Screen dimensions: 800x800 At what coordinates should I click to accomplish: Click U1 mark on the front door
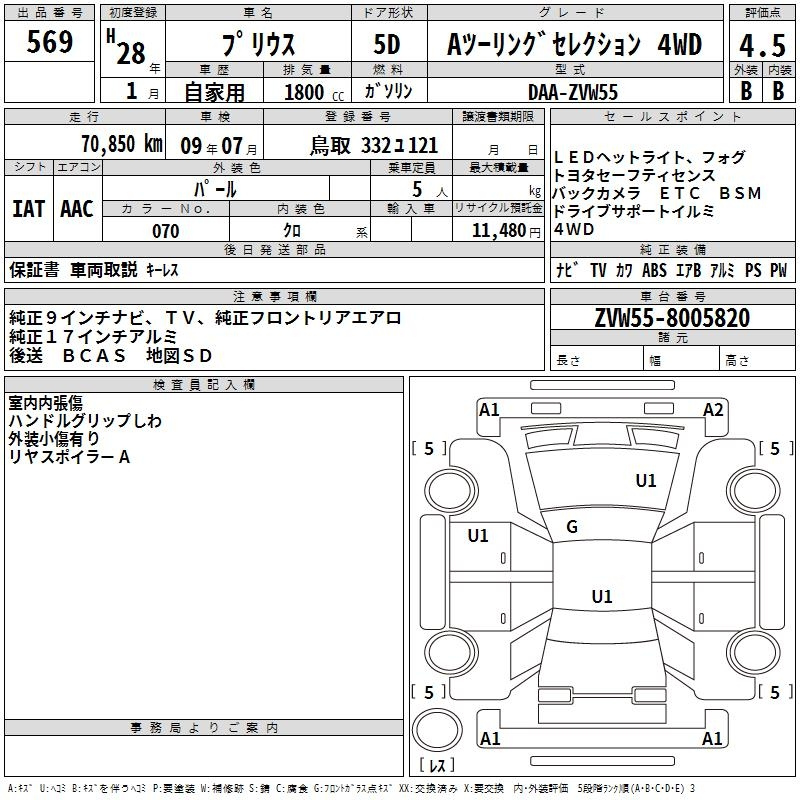(x=478, y=536)
